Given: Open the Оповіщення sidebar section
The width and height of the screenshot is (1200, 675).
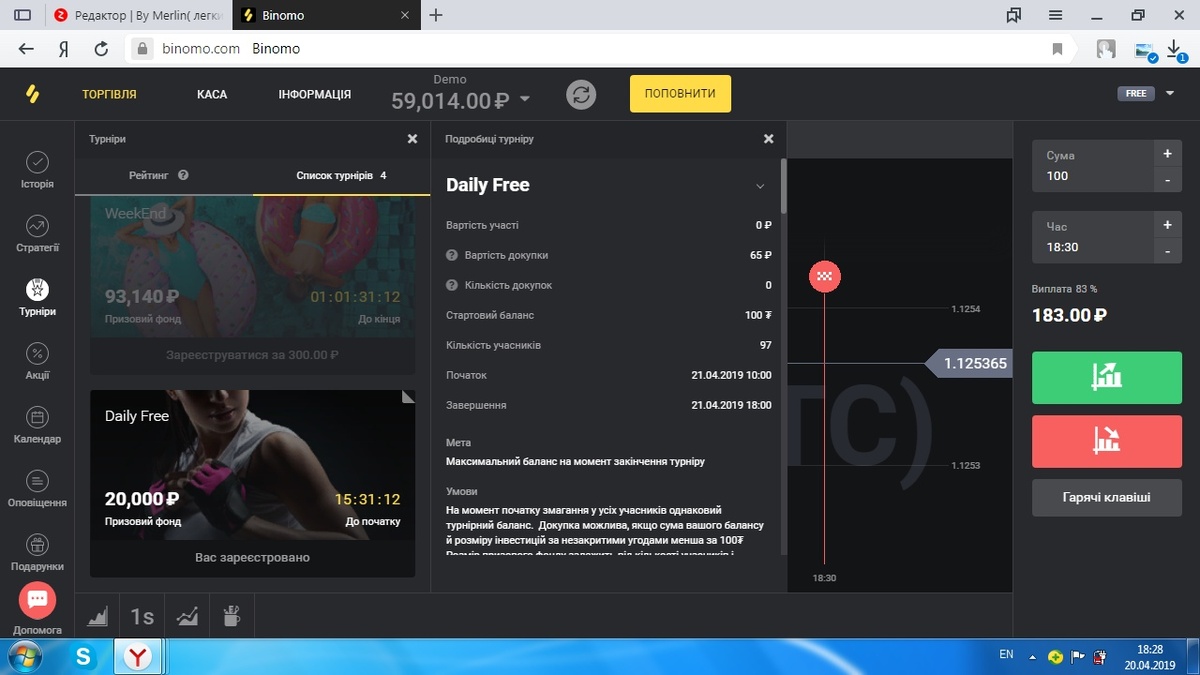Looking at the screenshot, I should 37,489.
